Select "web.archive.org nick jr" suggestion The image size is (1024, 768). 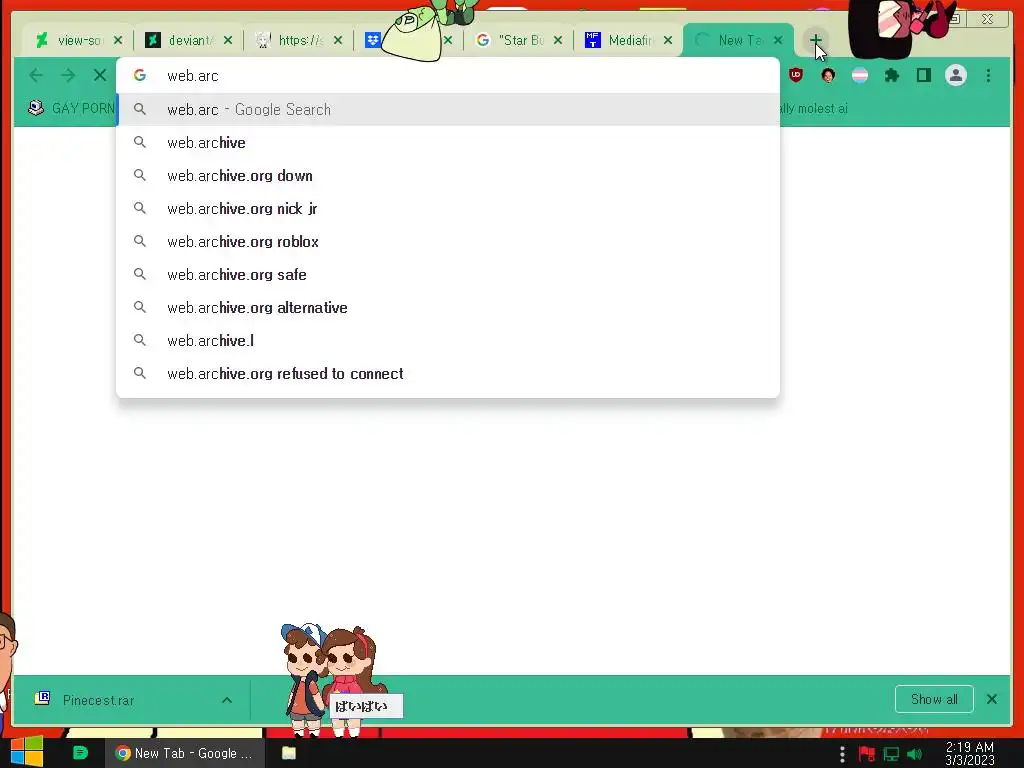click(448, 208)
